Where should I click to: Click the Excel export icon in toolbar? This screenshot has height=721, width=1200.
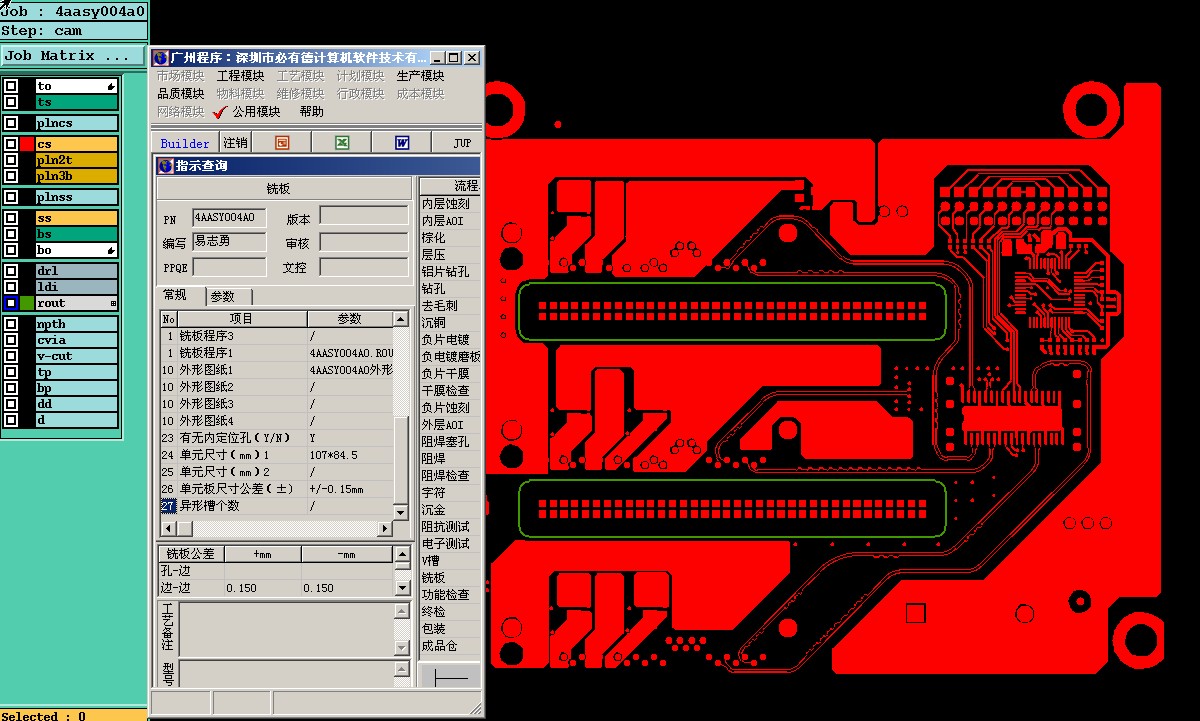click(x=341, y=143)
